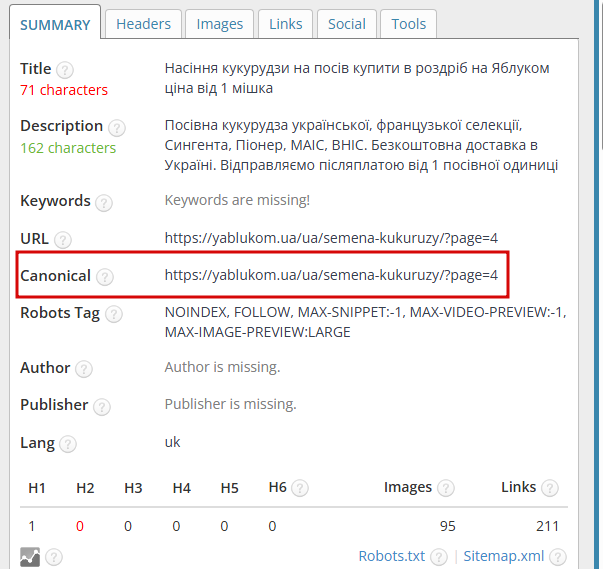Click the Author help icon
Screen dimensions: 603x569
(84, 369)
